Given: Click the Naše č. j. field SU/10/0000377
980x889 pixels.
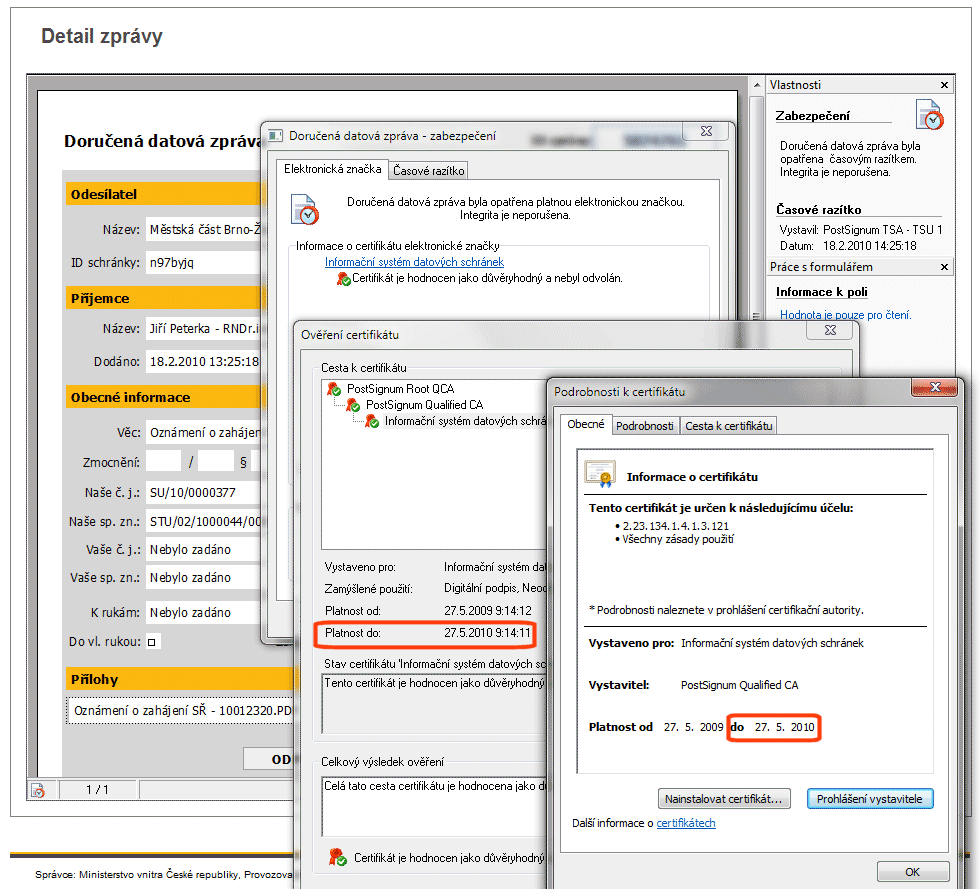Looking at the screenshot, I should tap(203, 493).
